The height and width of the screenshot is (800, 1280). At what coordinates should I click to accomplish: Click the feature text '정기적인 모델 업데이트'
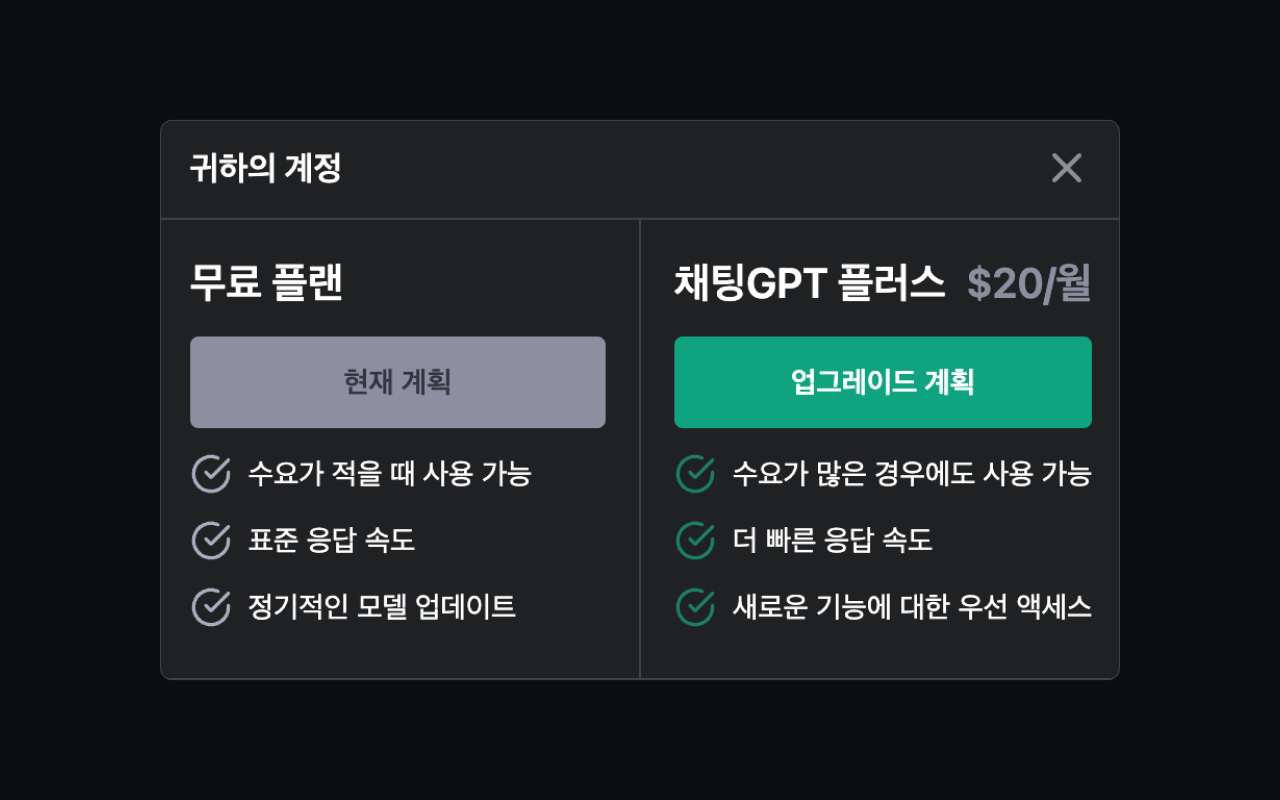381,607
